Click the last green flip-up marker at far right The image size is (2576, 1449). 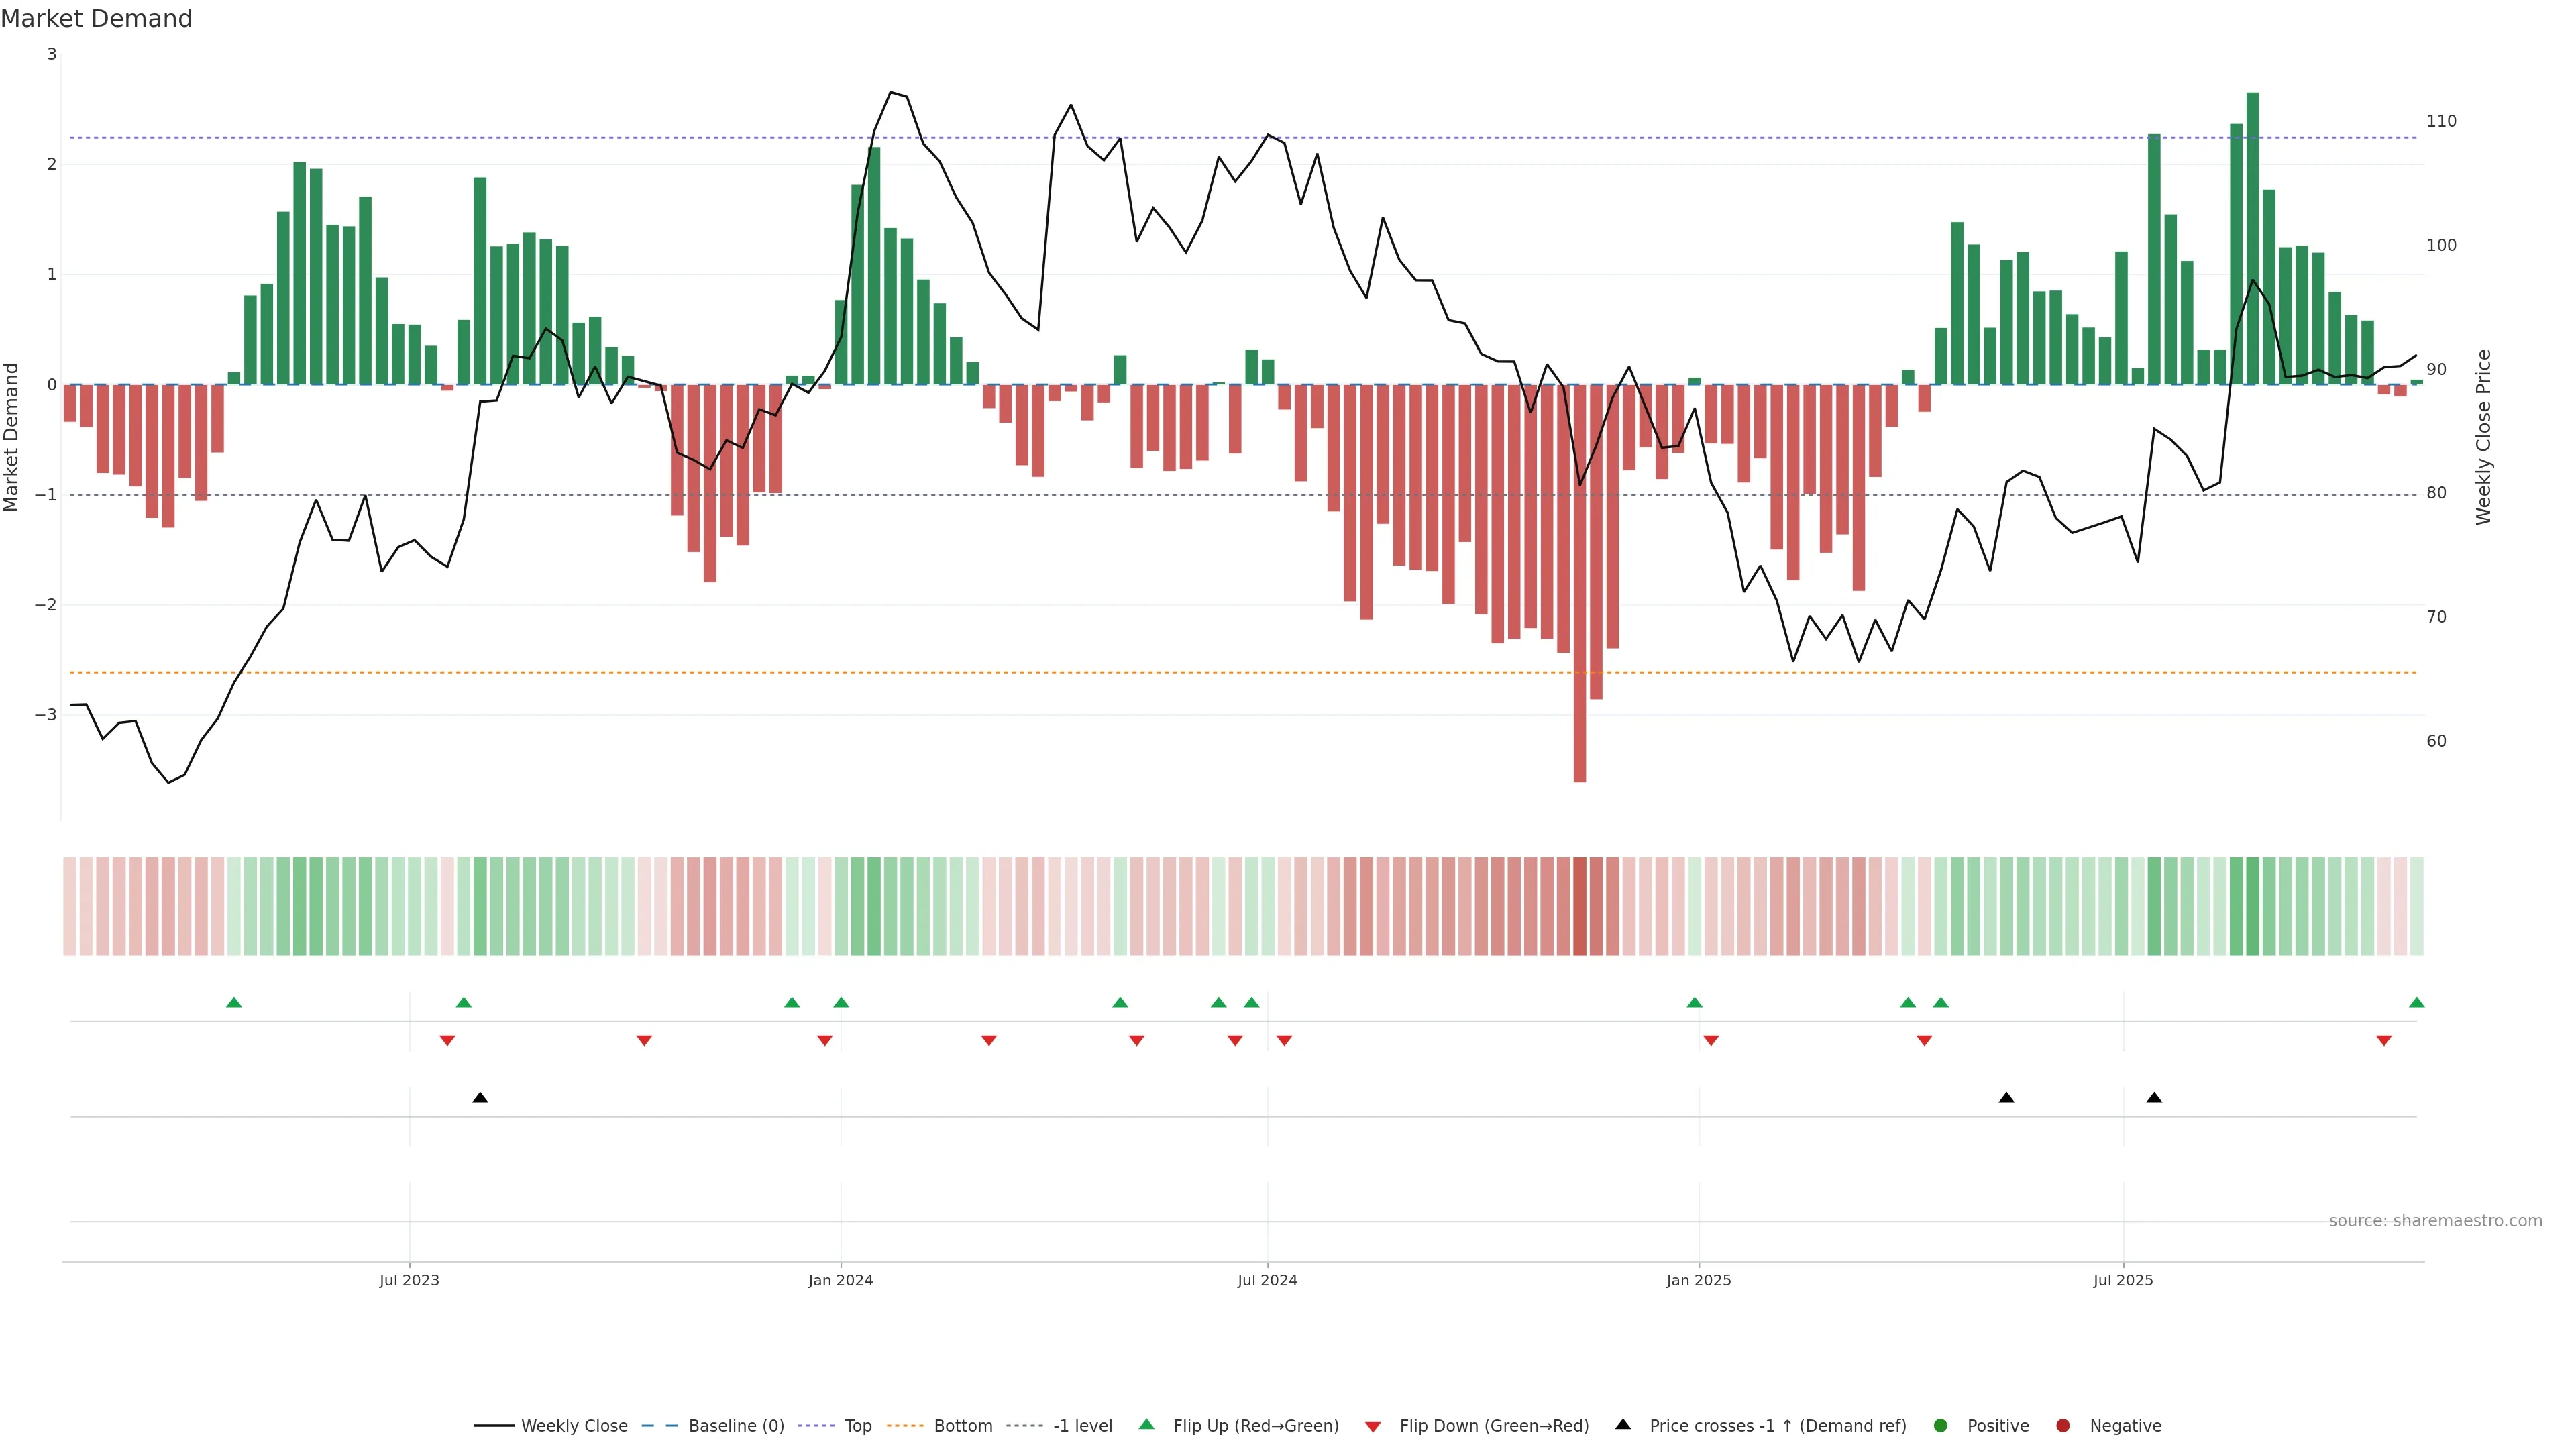click(2417, 1002)
